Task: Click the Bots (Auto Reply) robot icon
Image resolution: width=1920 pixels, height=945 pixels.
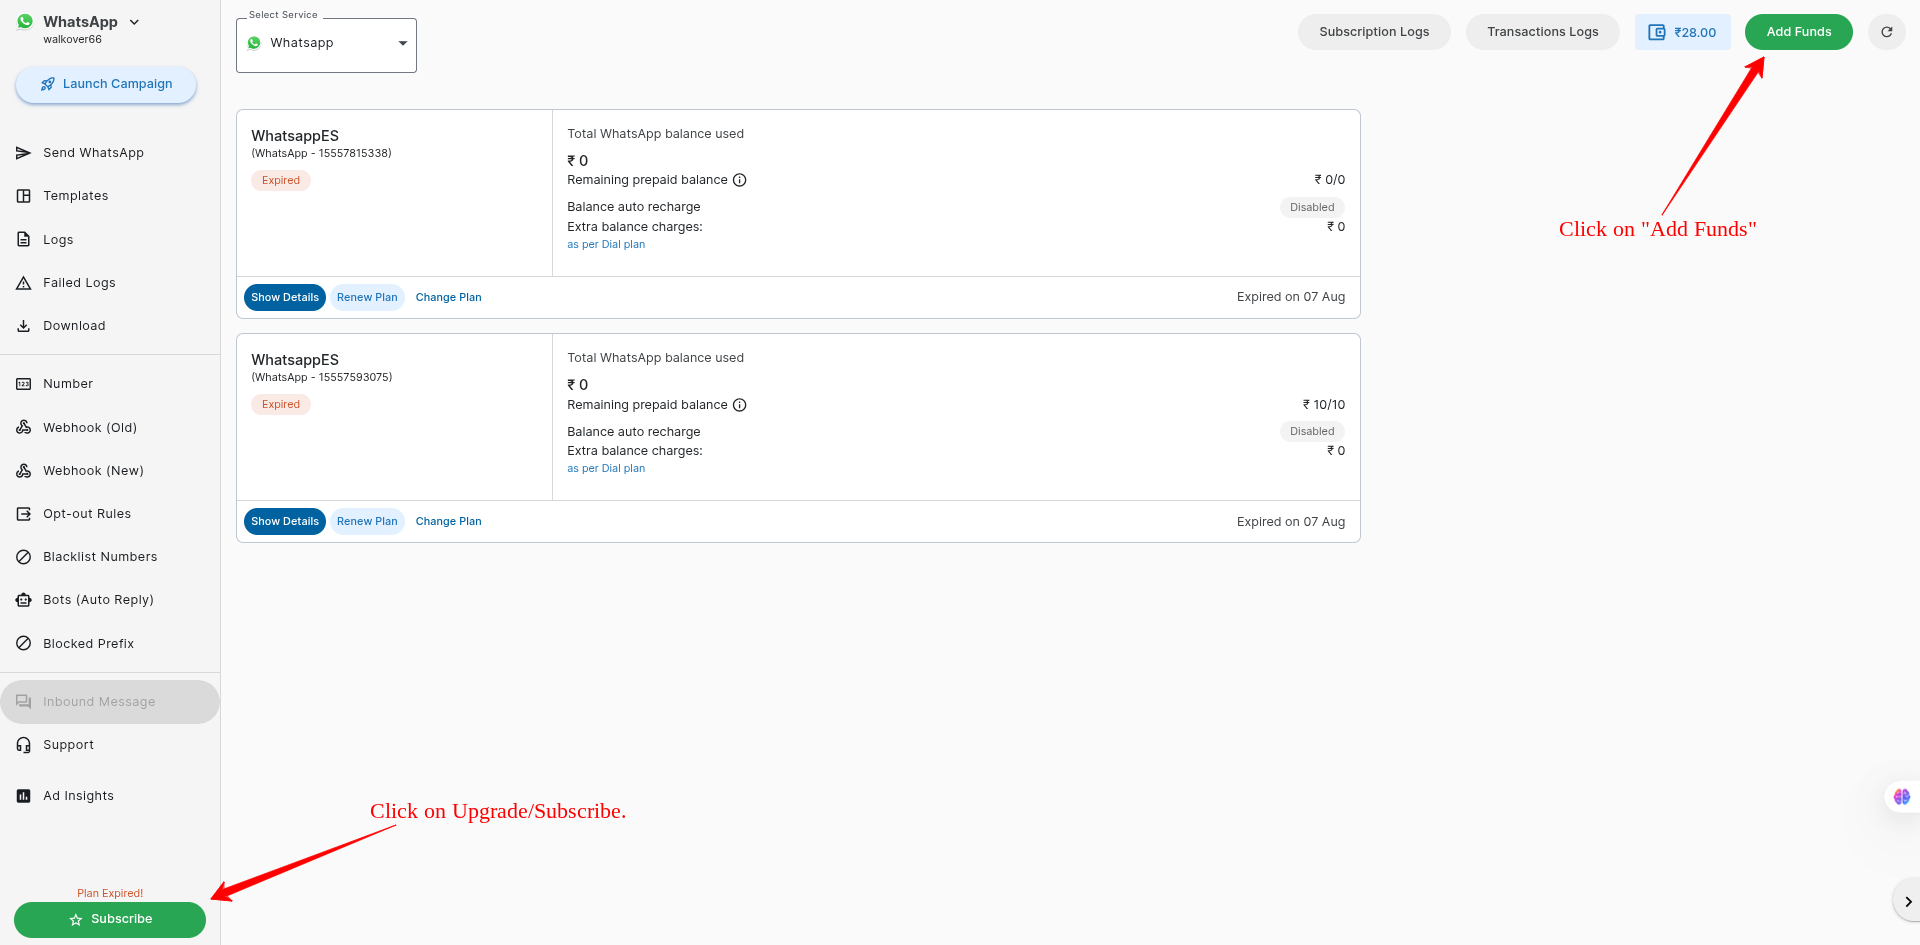Action: (x=23, y=600)
